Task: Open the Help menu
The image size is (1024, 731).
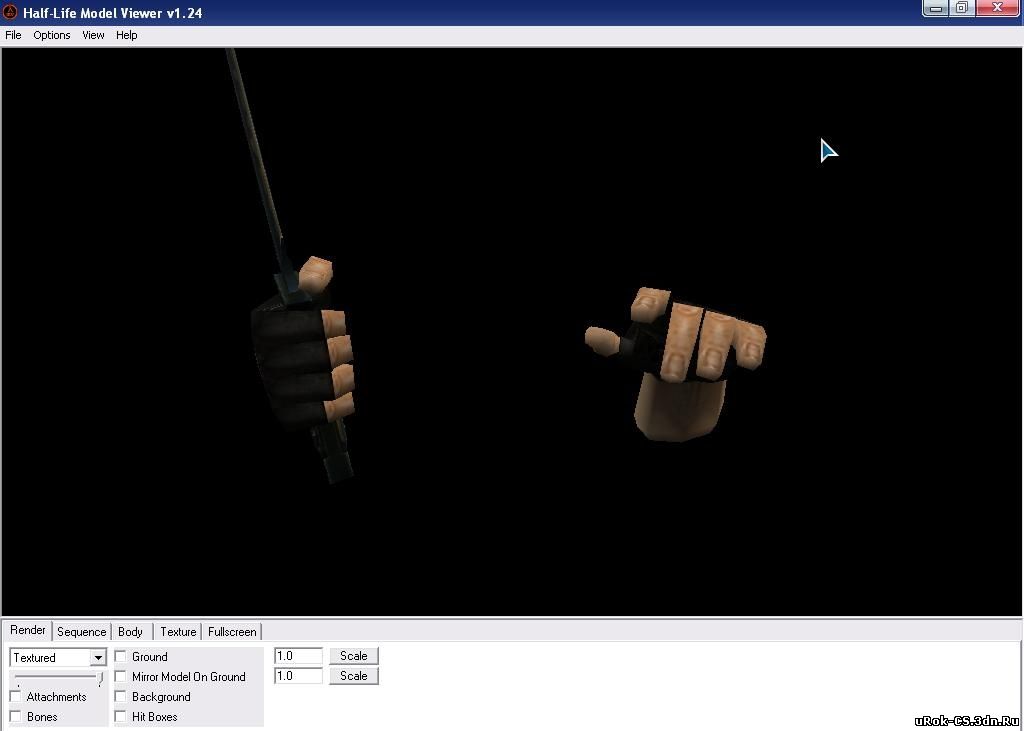Action: [127, 35]
